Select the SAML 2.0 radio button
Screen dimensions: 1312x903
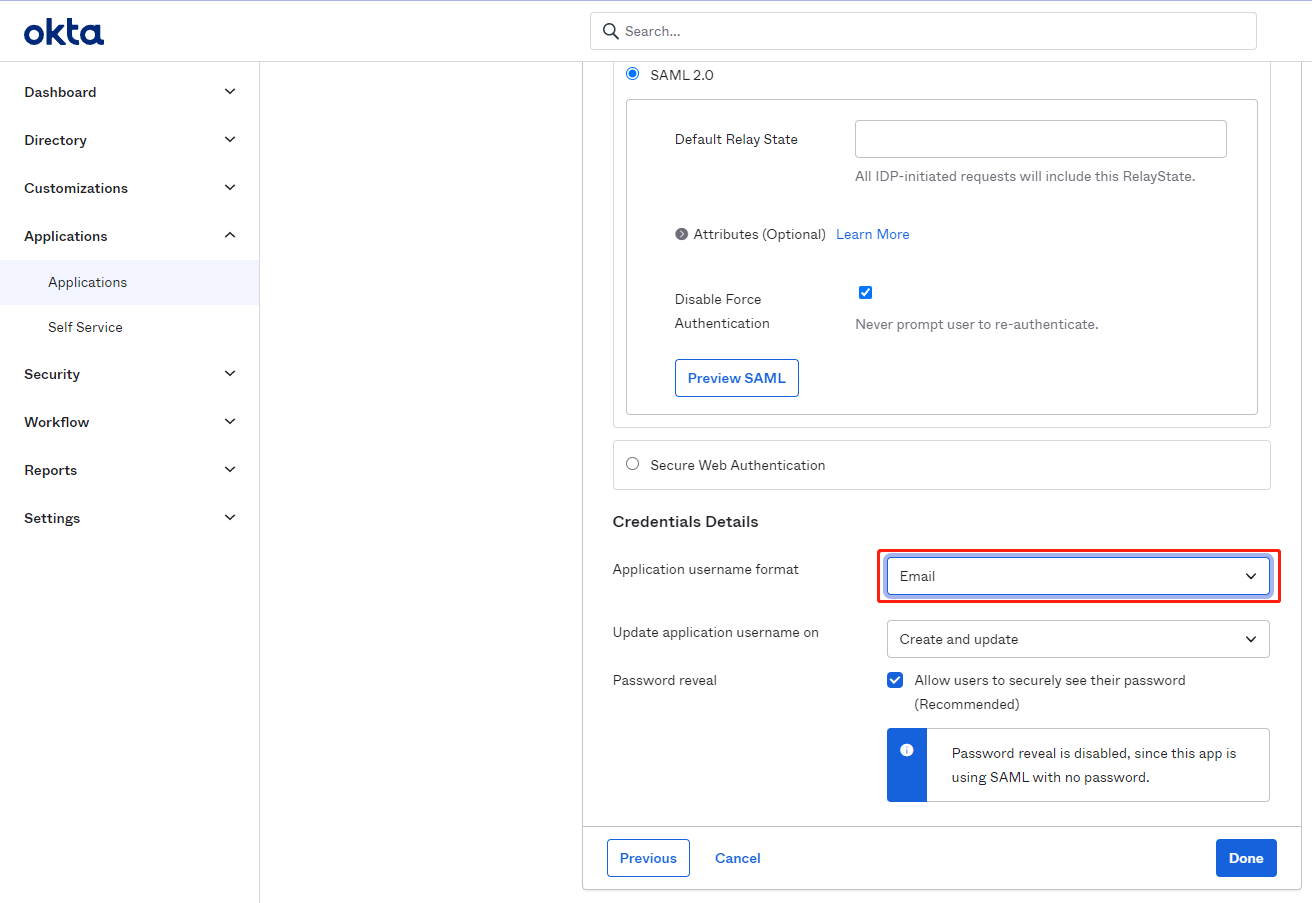point(632,74)
